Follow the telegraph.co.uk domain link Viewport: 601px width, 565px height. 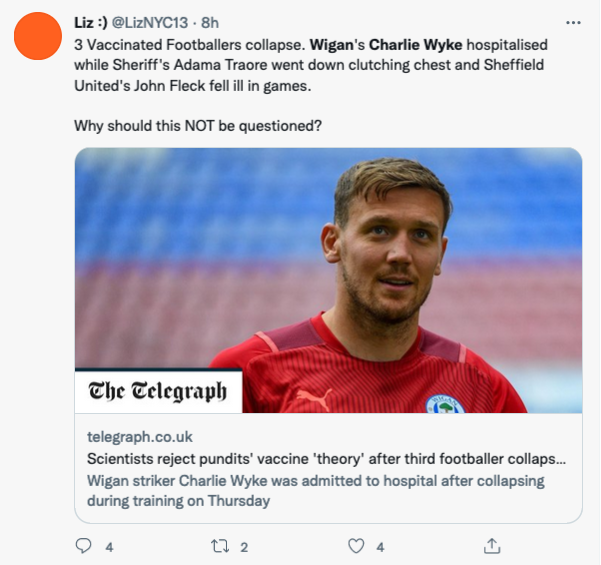[x=140, y=437]
